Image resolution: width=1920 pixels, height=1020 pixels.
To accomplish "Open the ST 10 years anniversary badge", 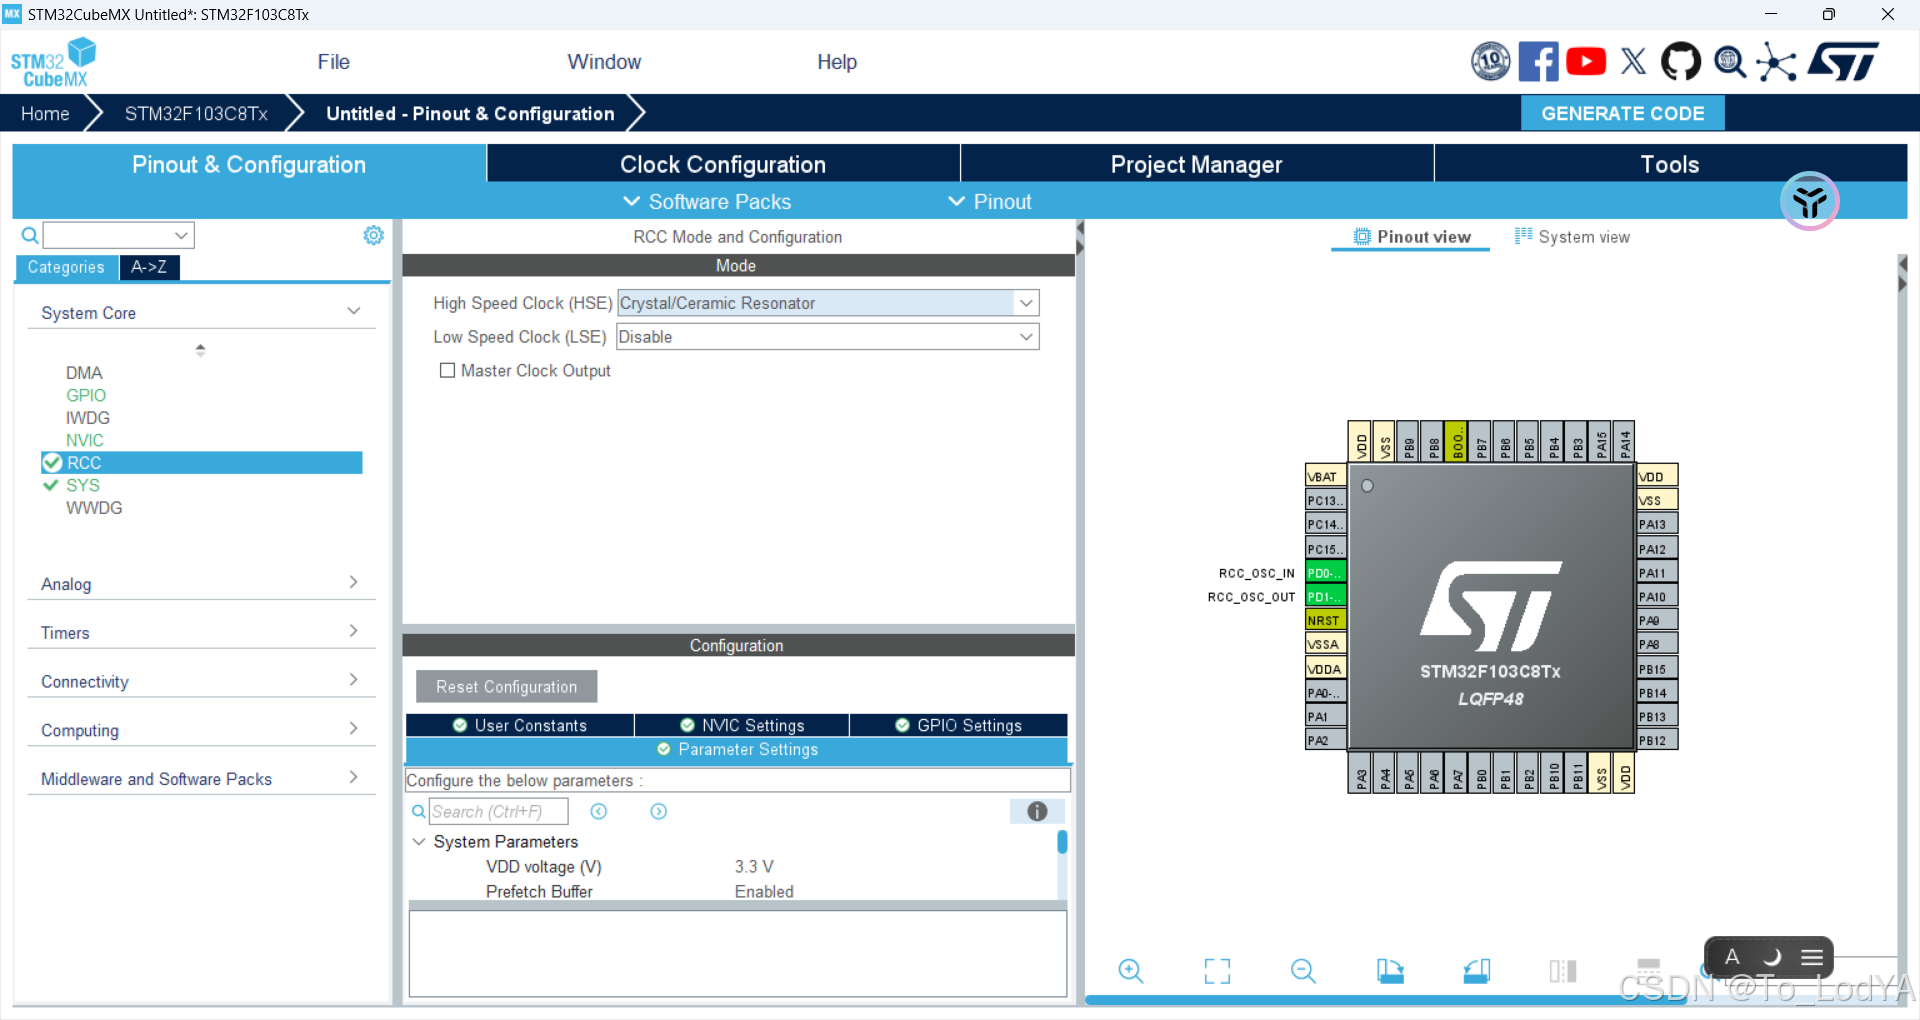I will pyautogui.click(x=1491, y=62).
